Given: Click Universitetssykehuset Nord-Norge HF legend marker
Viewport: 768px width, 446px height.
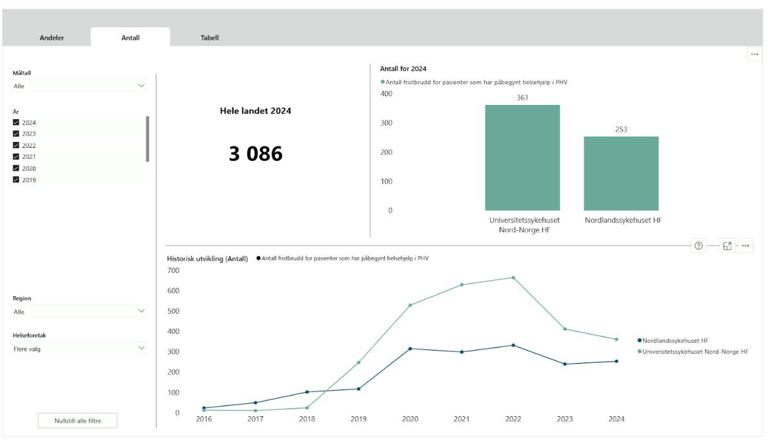Looking at the screenshot, I should (x=639, y=352).
